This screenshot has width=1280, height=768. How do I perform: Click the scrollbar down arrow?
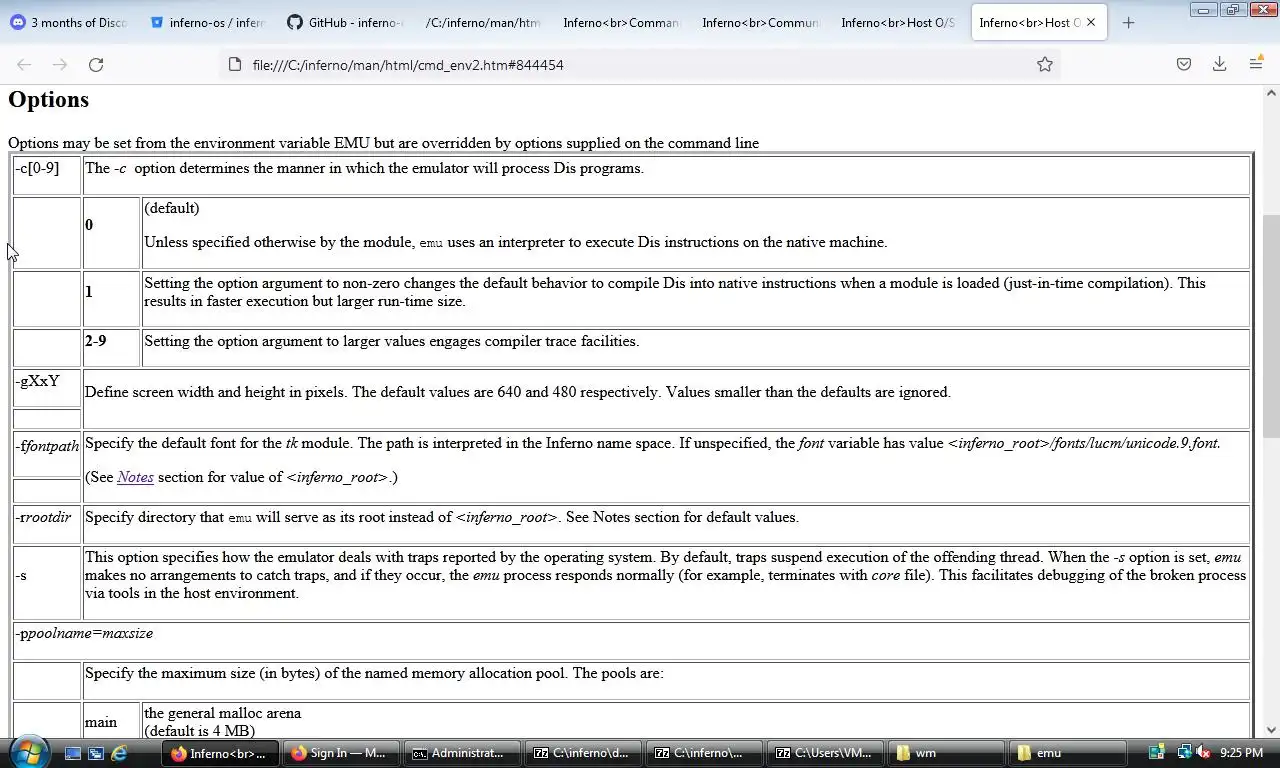[x=1271, y=729]
